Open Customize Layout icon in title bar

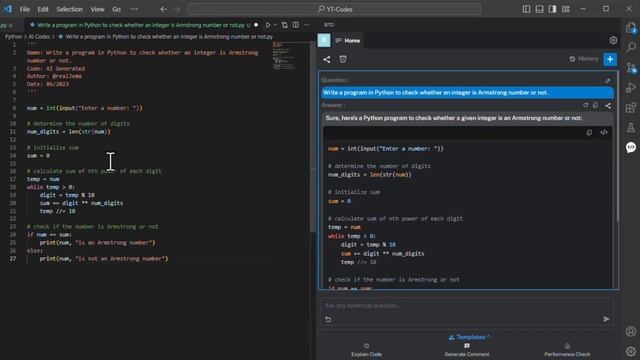[x=565, y=9]
